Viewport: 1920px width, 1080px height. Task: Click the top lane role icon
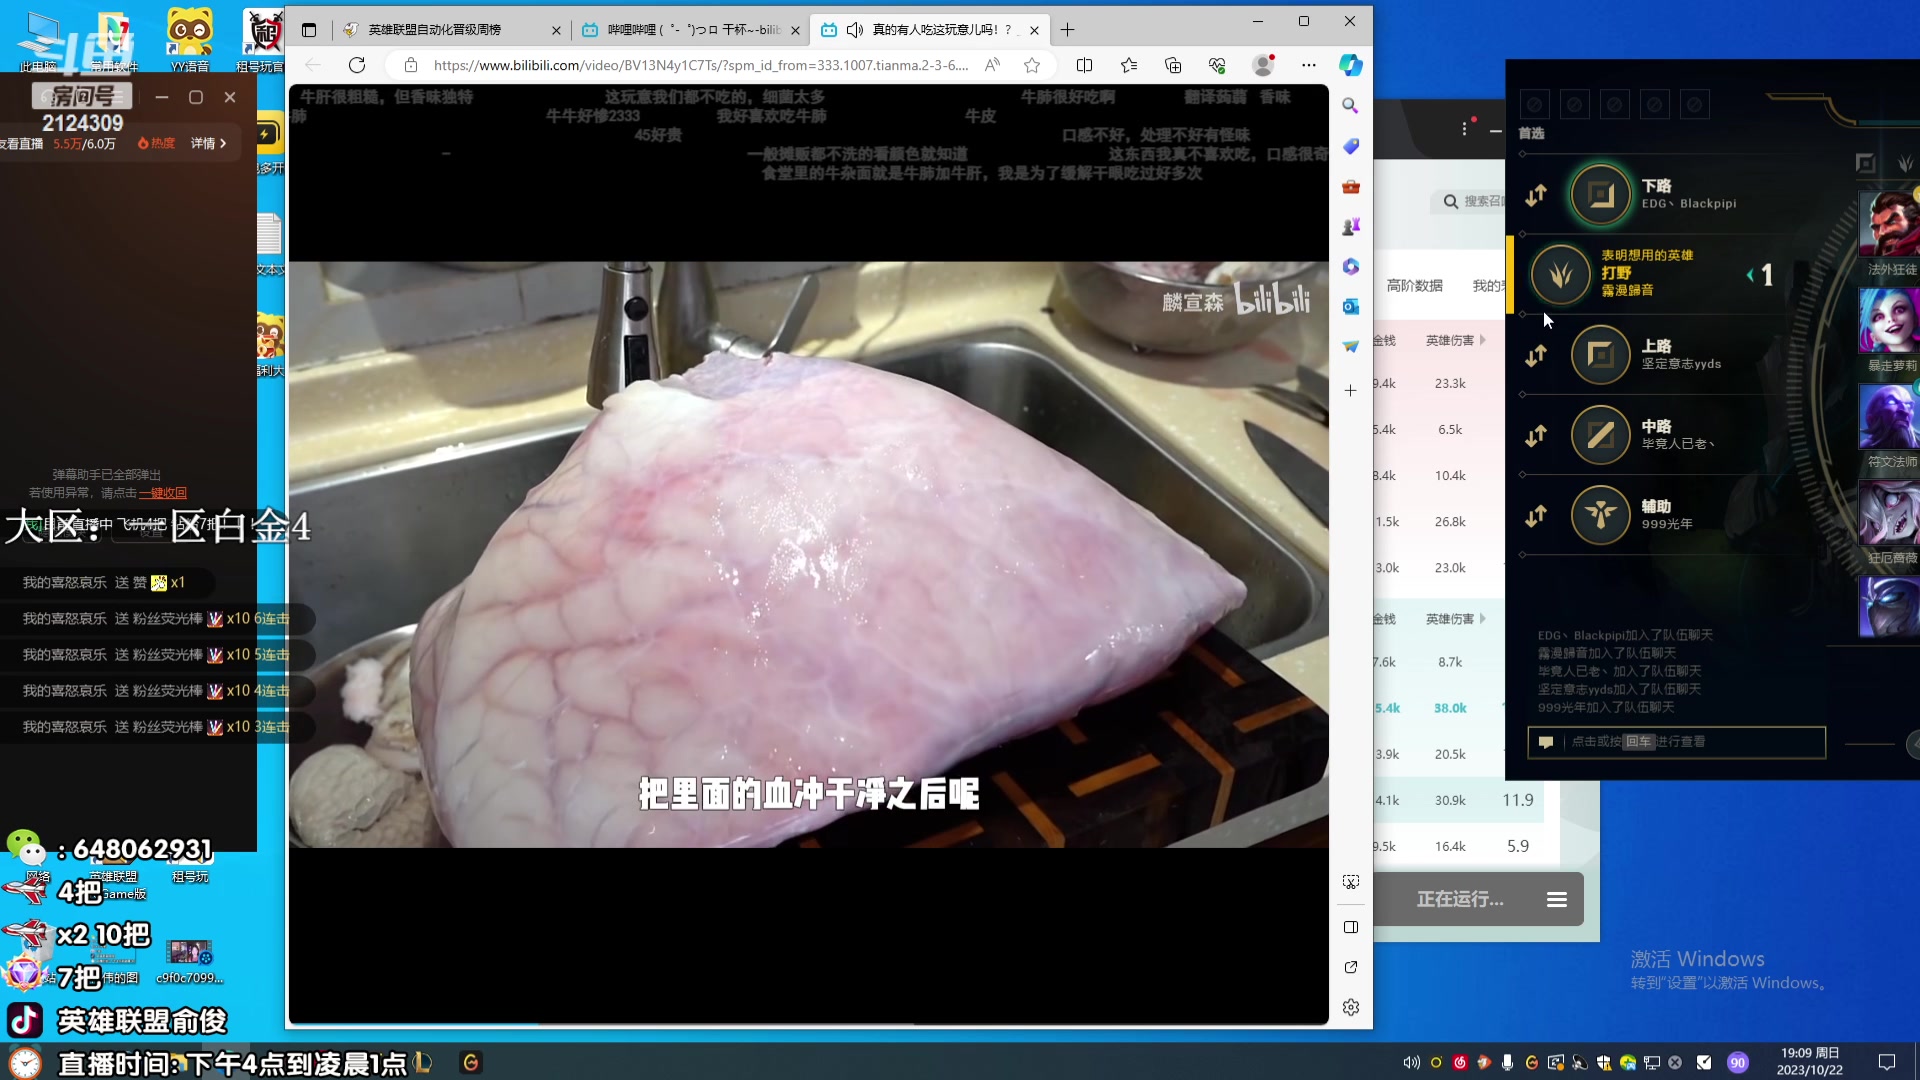point(1601,354)
